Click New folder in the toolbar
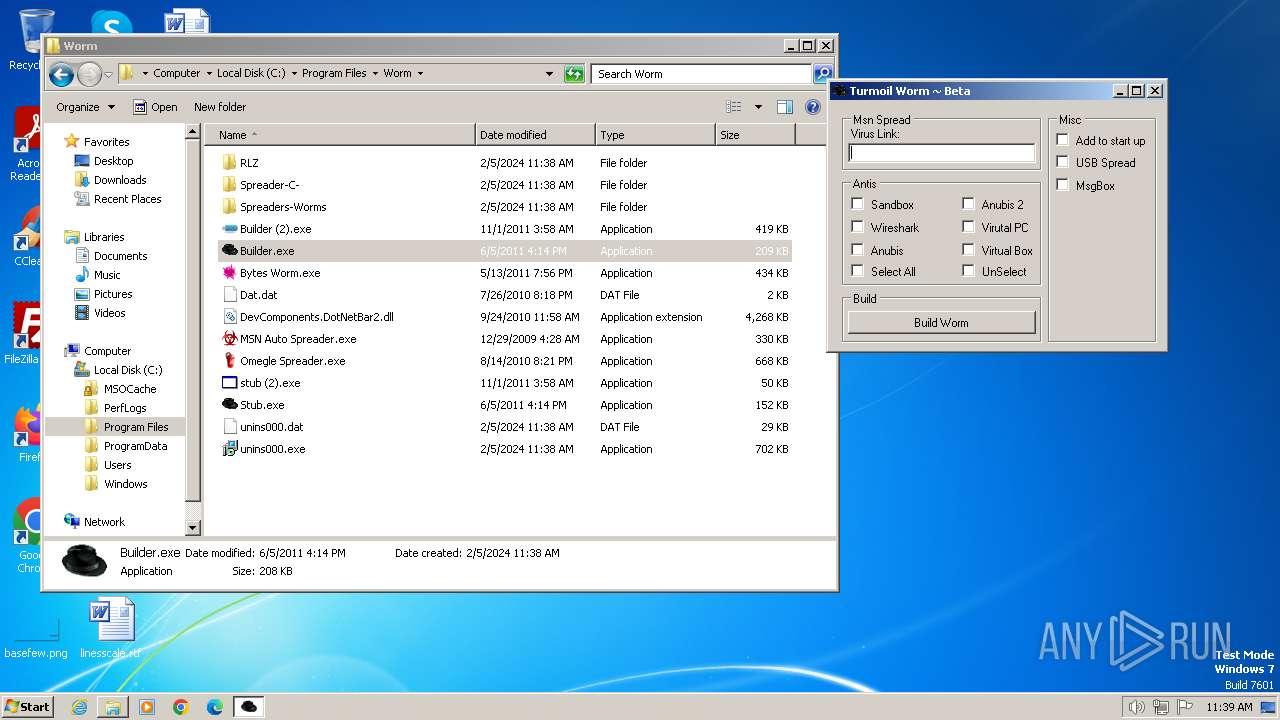The image size is (1280, 720). tap(220, 107)
